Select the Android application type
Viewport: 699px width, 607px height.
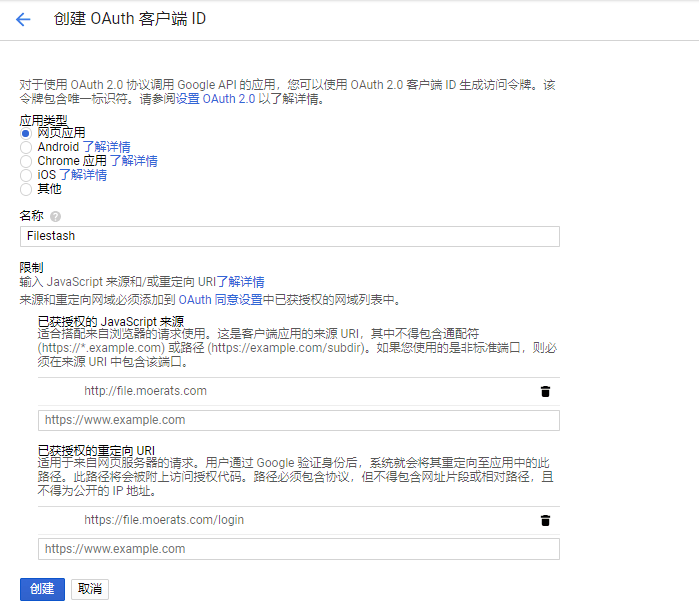pos(26,147)
